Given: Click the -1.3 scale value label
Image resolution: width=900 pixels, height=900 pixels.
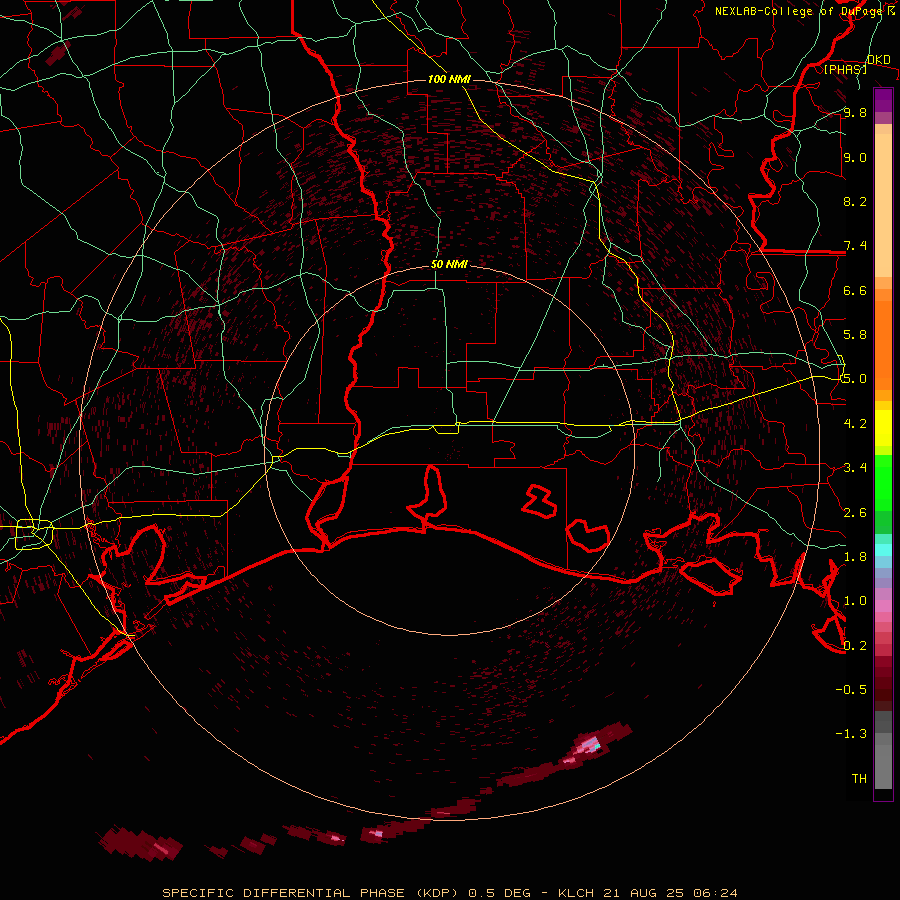Looking at the screenshot, I should [851, 734].
